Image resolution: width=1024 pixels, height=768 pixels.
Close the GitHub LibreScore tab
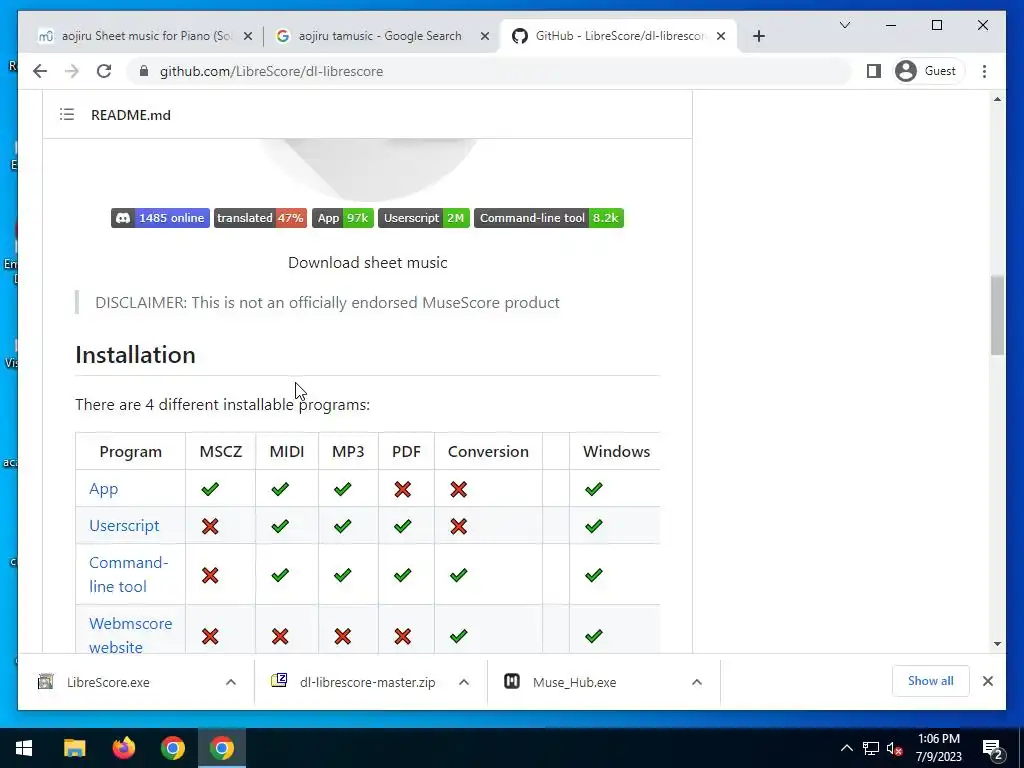click(721, 37)
